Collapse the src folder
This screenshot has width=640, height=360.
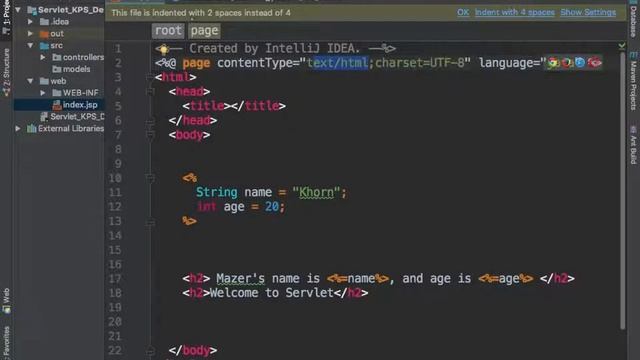[x=30, y=45]
